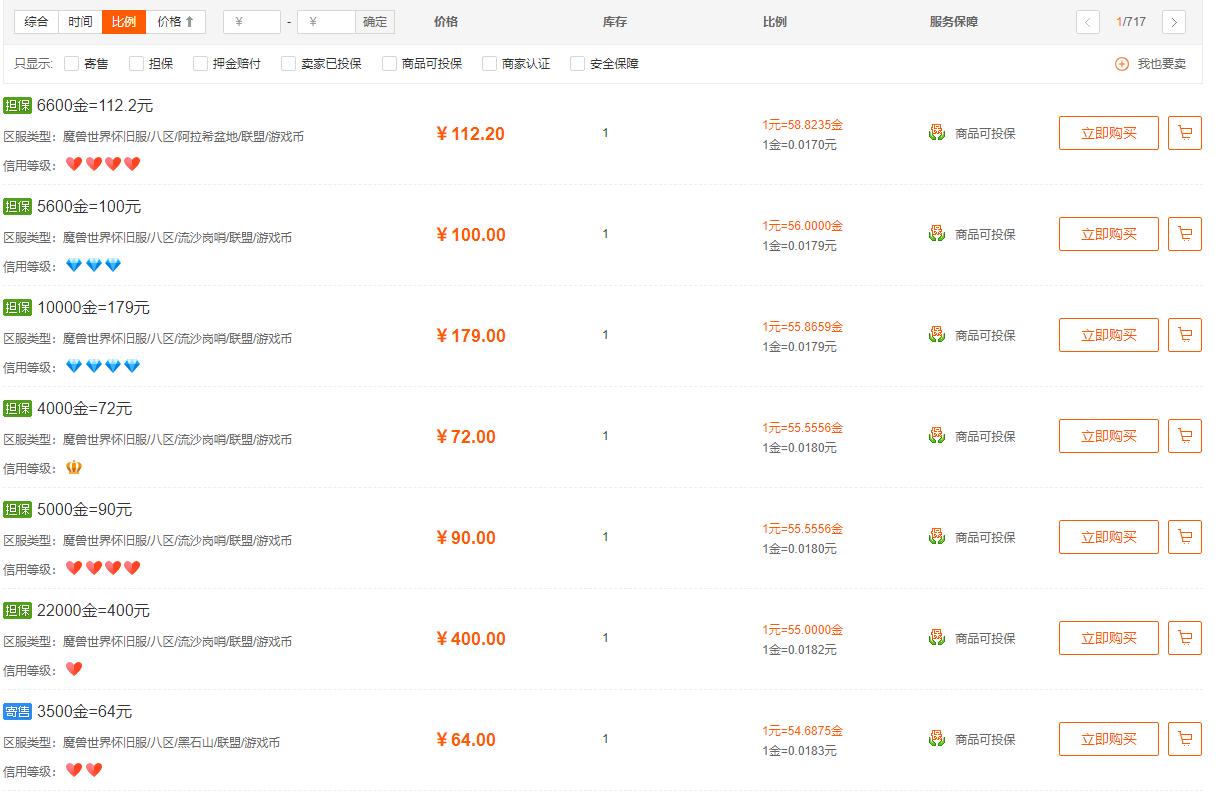Click cart icon for 5600金=100元 listing
The image size is (1219, 798).
click(1184, 234)
